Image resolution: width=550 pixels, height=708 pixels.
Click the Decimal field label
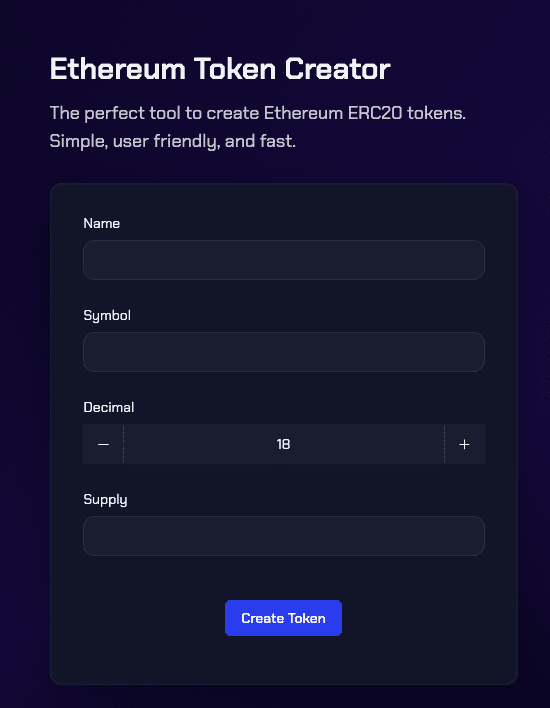point(109,407)
